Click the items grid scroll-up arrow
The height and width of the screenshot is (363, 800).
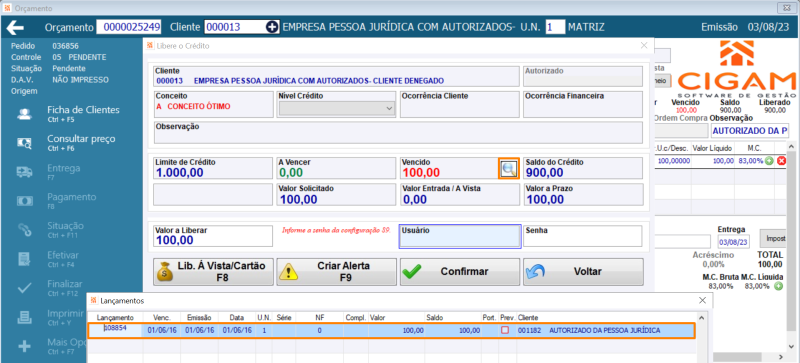click(792, 148)
